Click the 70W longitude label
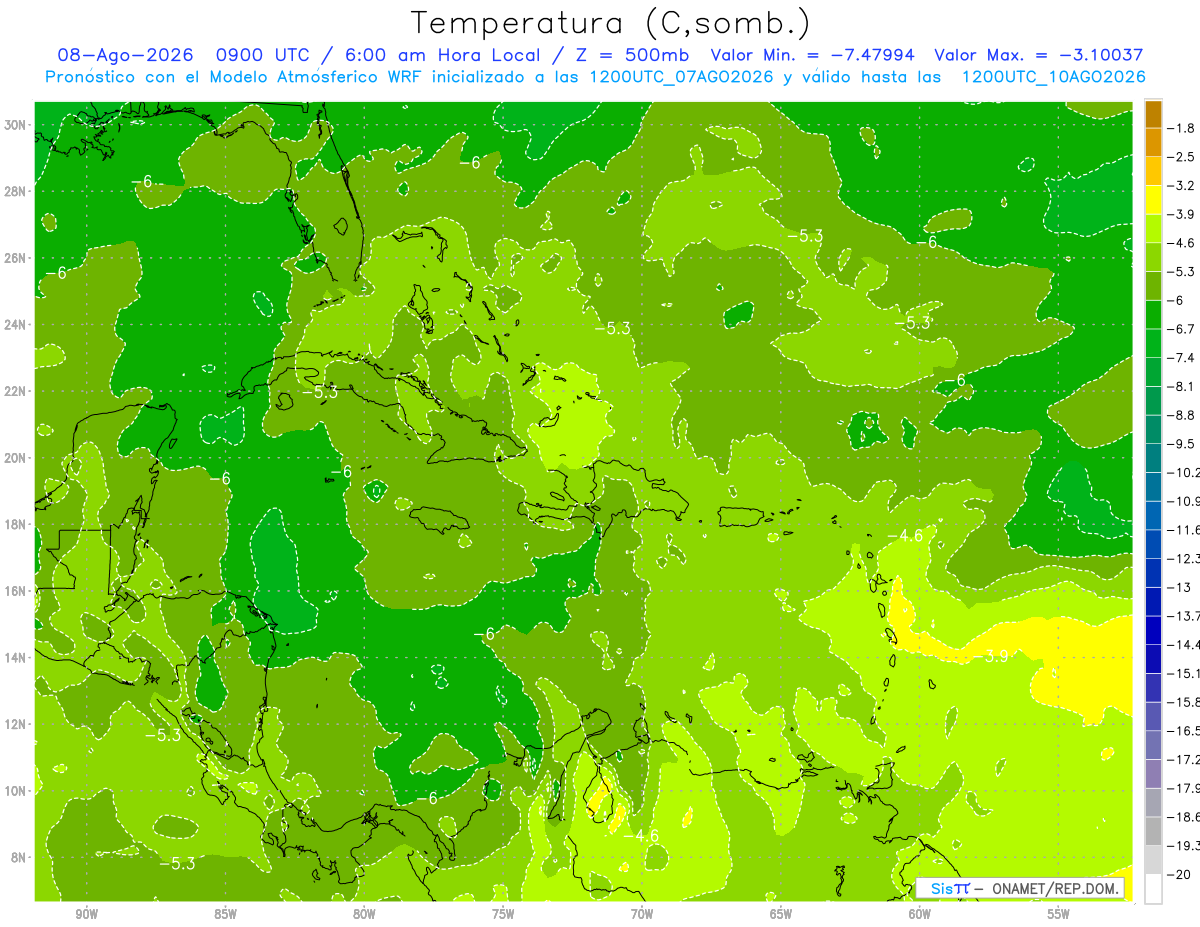 [x=642, y=914]
